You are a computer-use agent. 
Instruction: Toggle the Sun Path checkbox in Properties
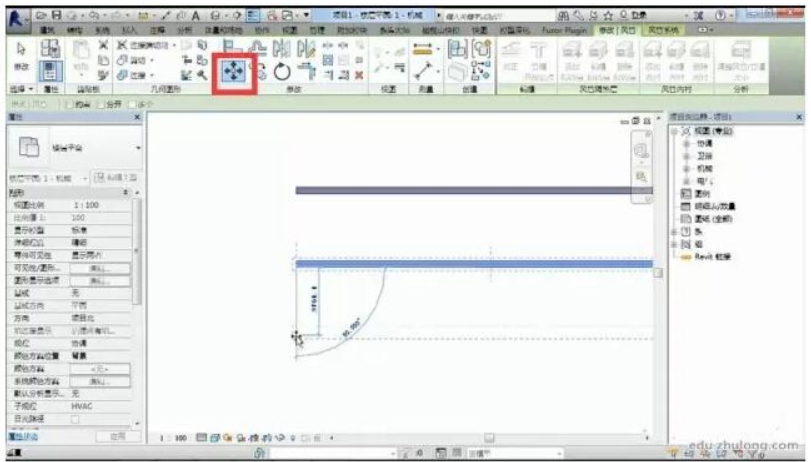(75, 420)
